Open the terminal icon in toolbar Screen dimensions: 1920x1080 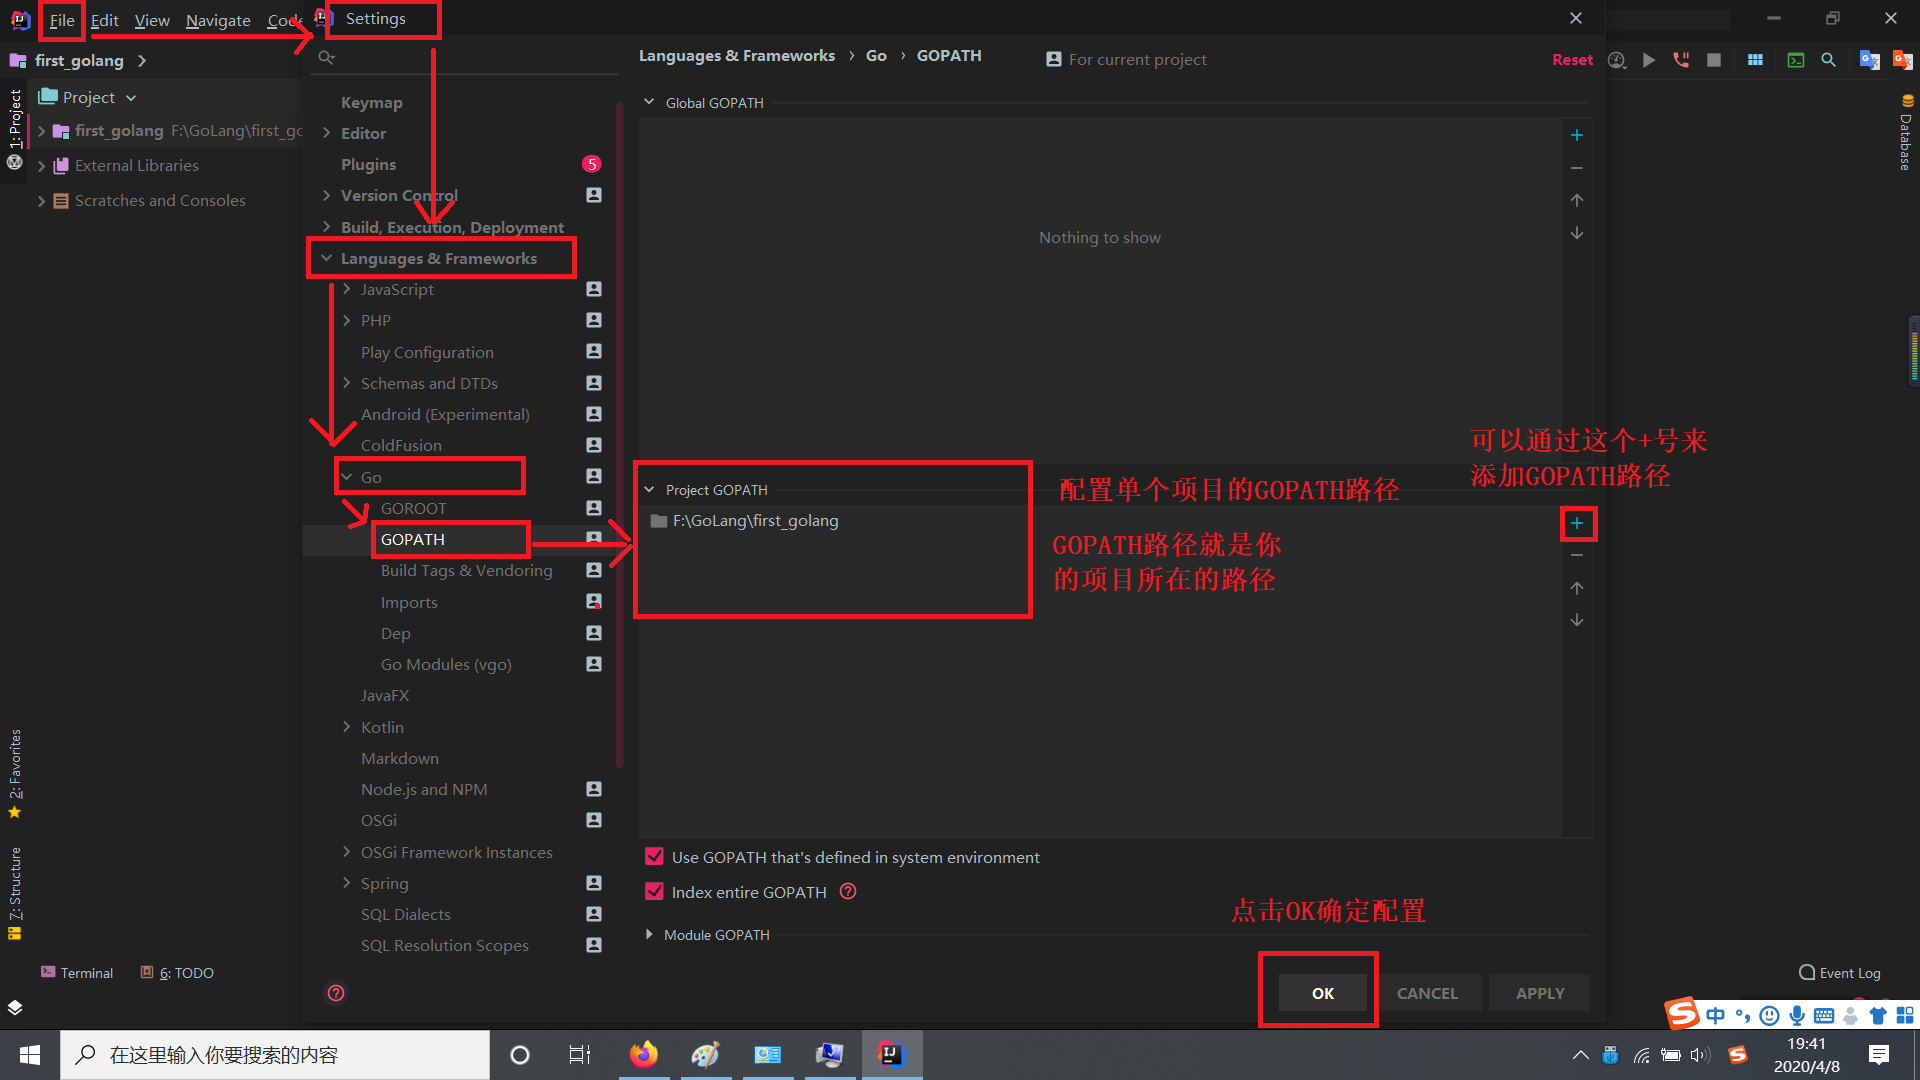1796,60
